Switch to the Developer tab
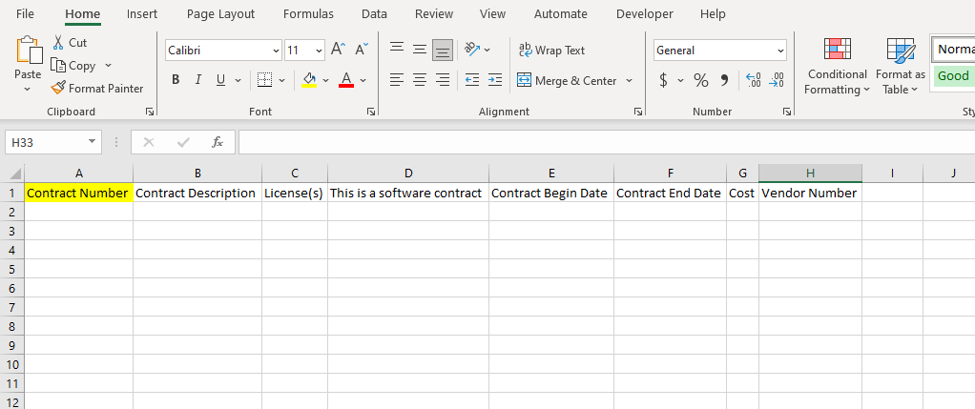The width and height of the screenshot is (975, 409). click(x=644, y=14)
